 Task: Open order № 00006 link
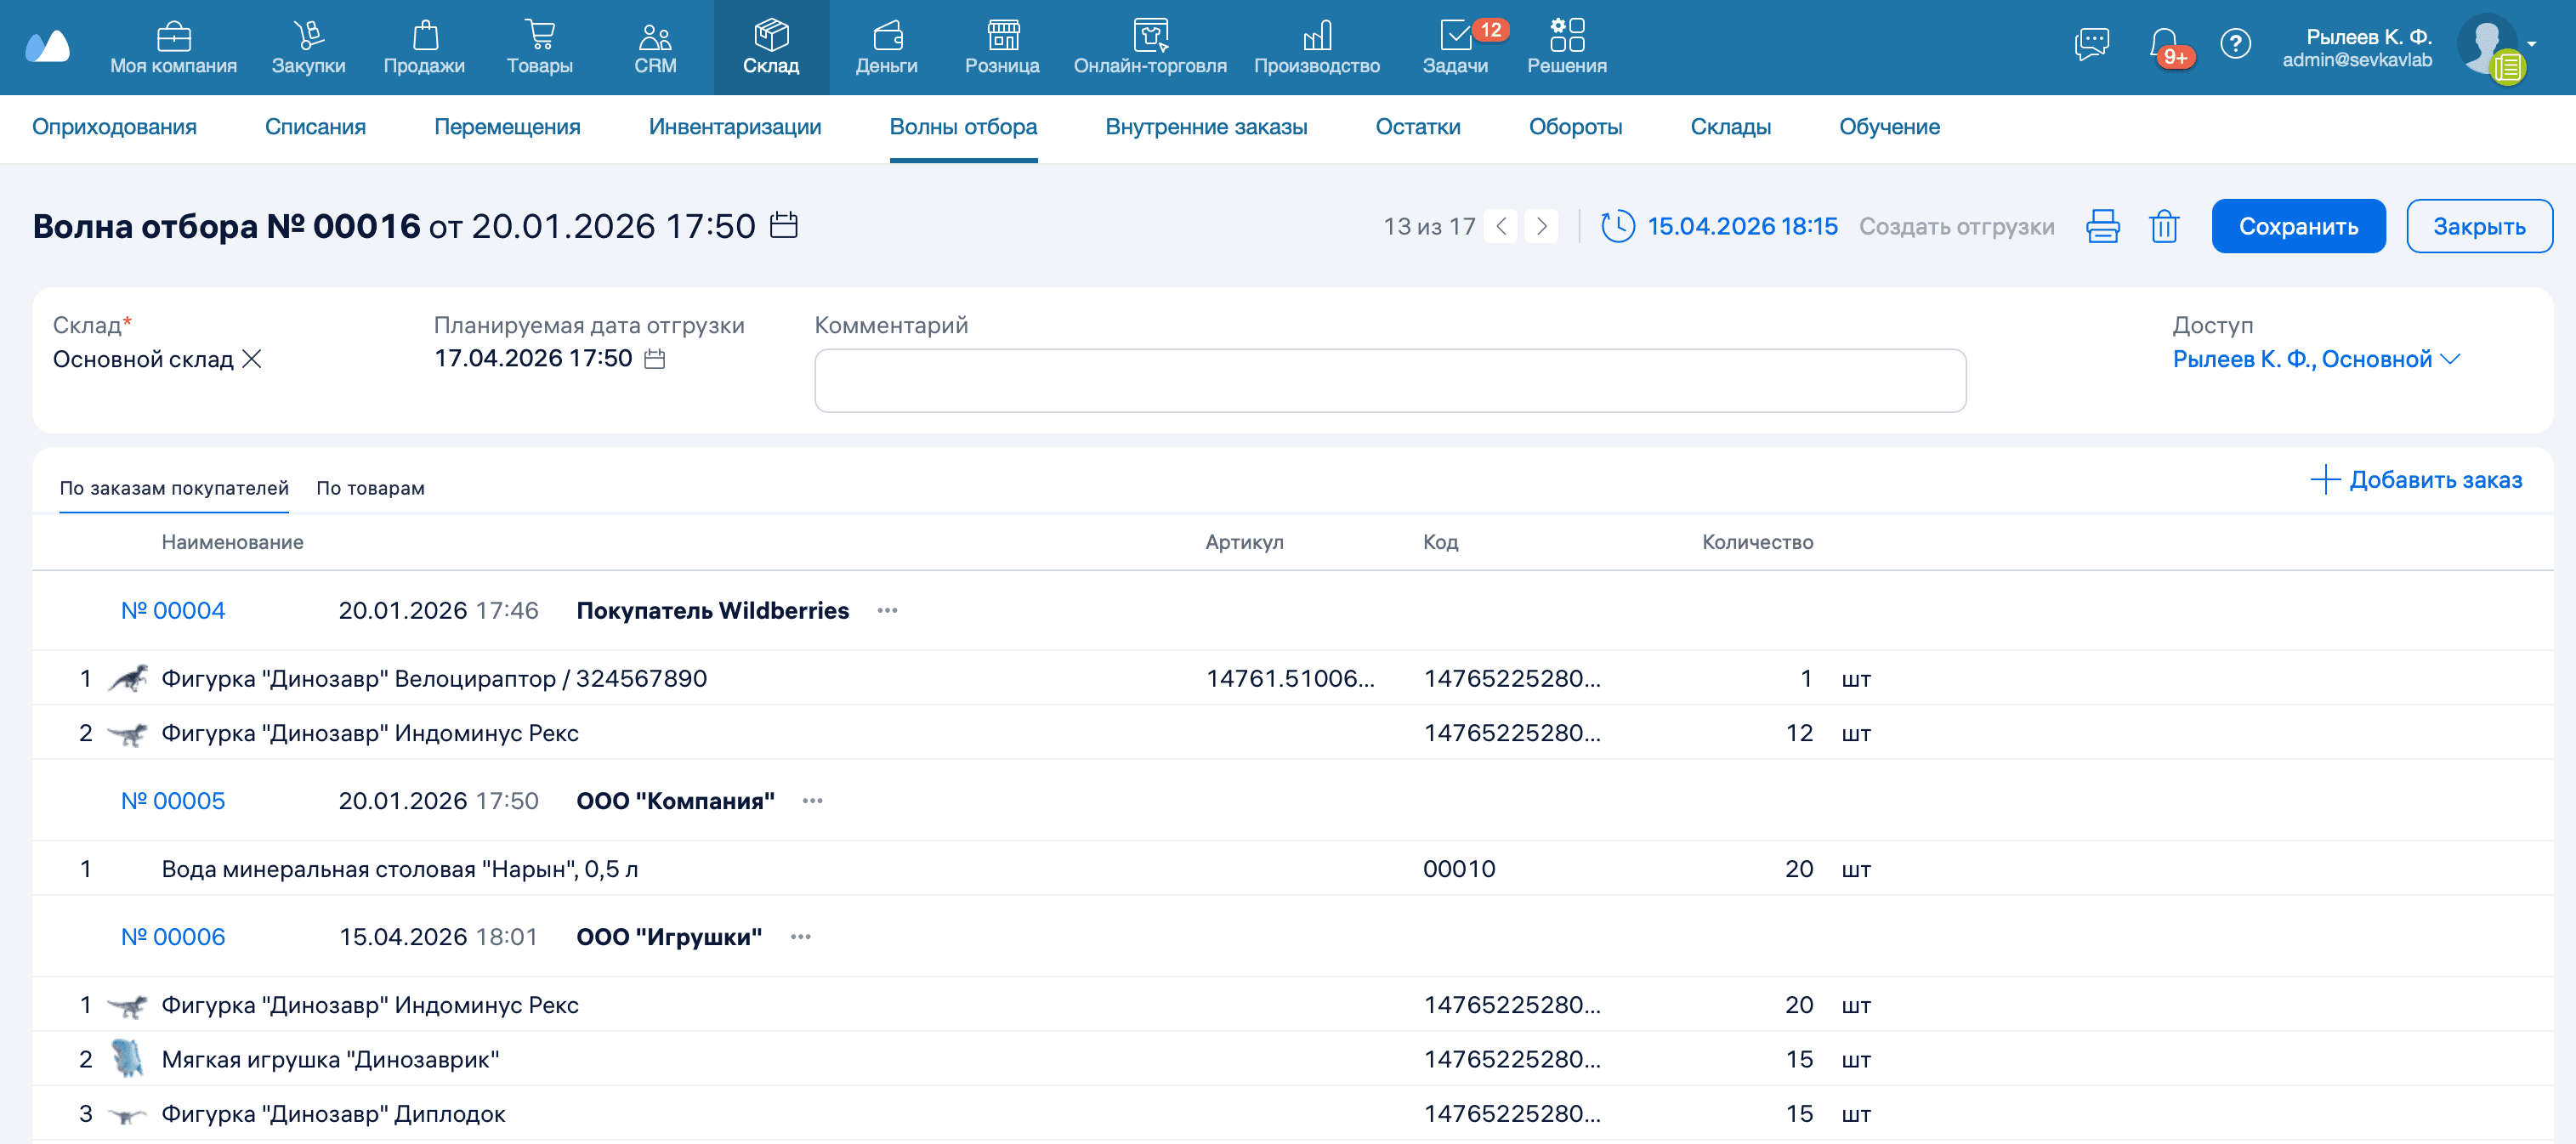click(173, 937)
